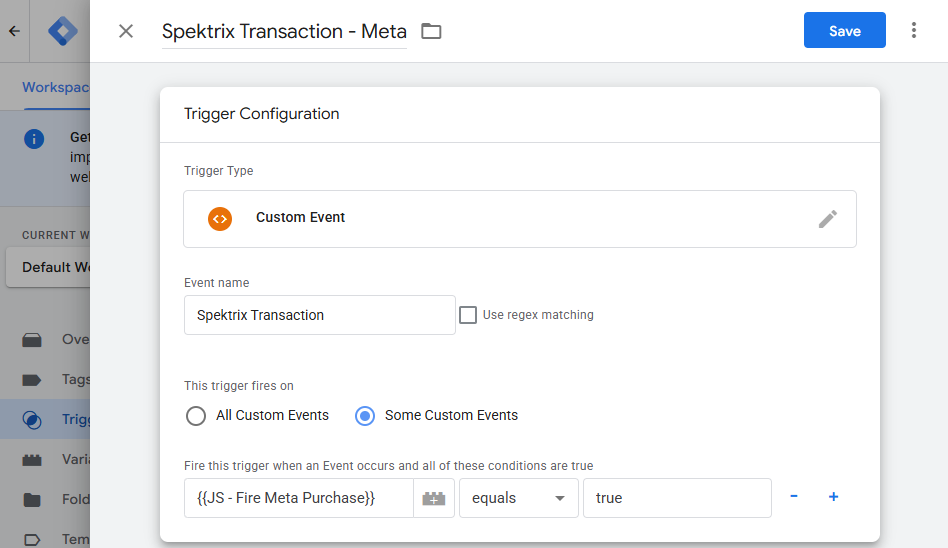Open the equals operator dropdown

(x=518, y=498)
